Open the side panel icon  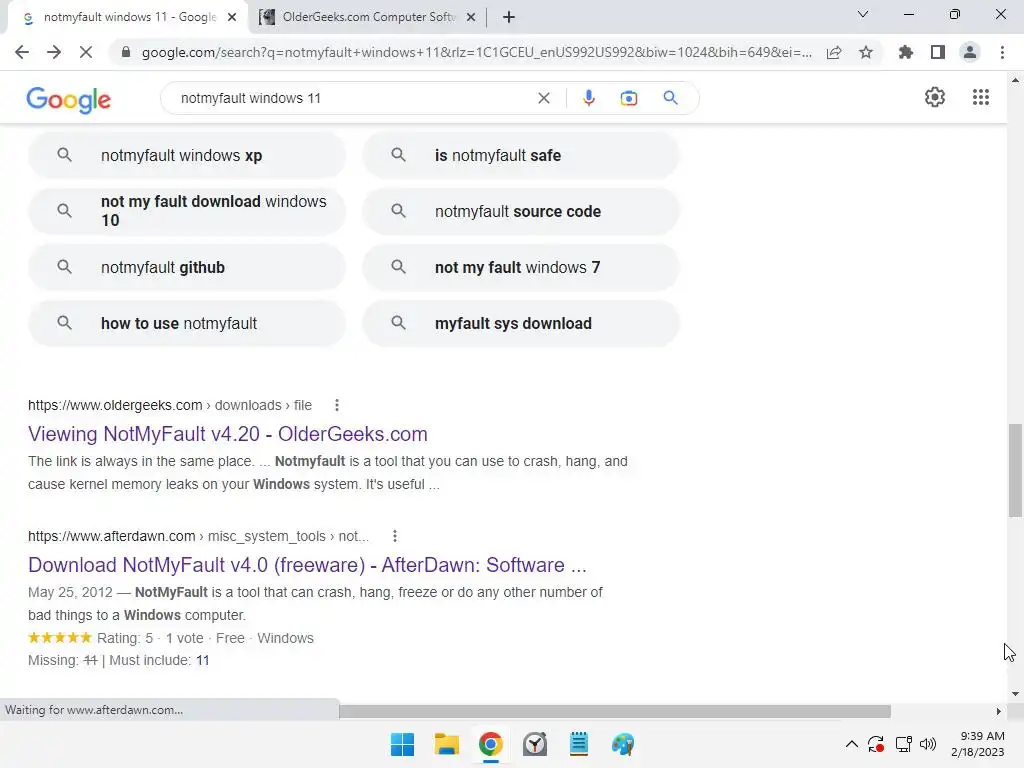point(938,52)
